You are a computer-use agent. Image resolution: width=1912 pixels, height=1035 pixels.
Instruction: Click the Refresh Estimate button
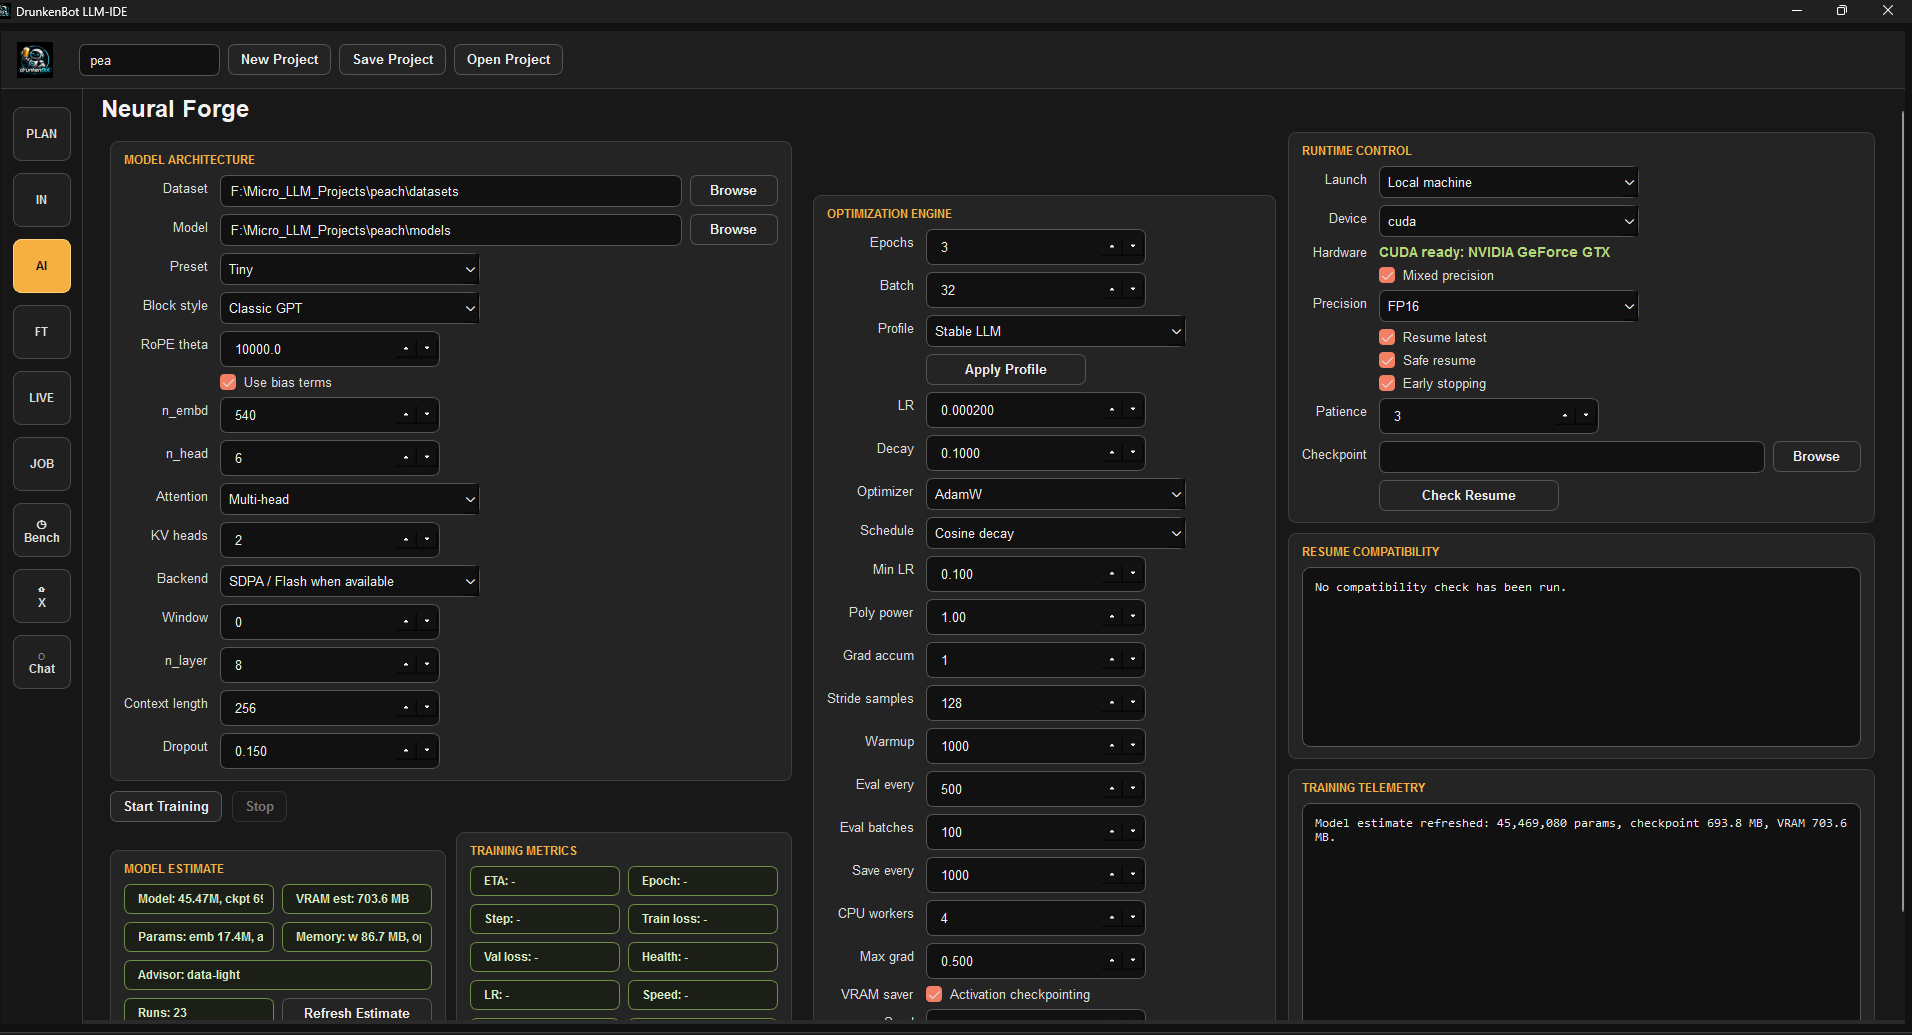[x=356, y=1012]
